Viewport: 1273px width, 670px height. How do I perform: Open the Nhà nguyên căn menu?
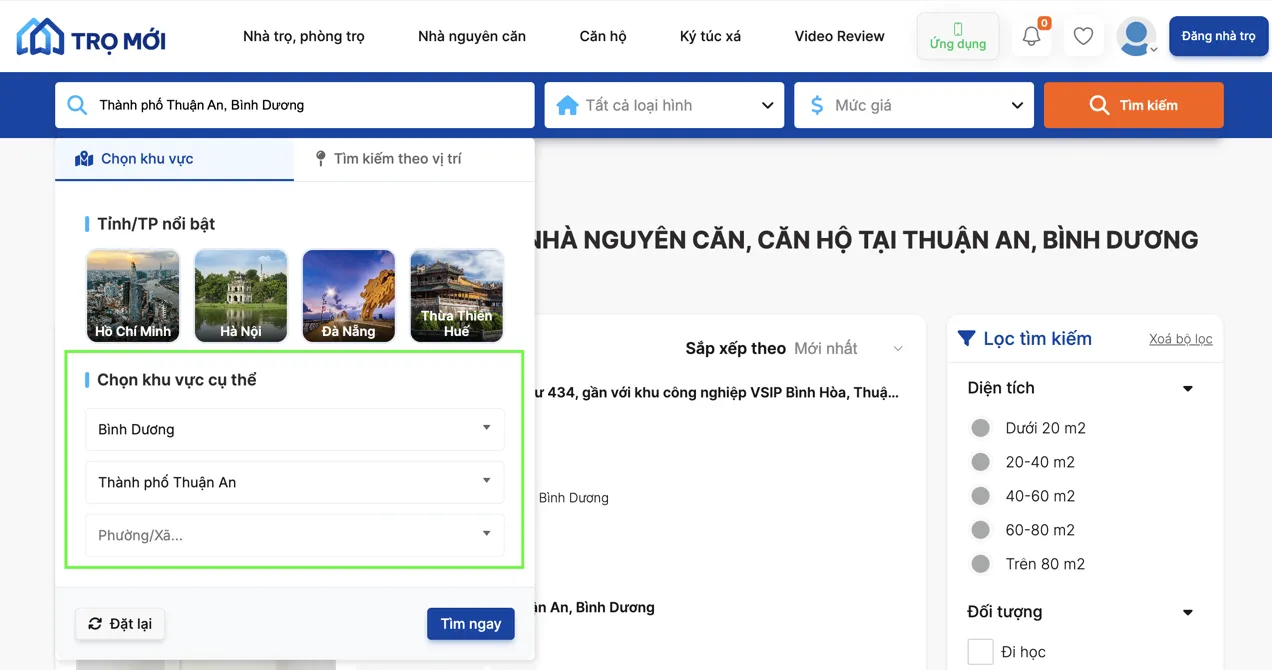tap(472, 36)
